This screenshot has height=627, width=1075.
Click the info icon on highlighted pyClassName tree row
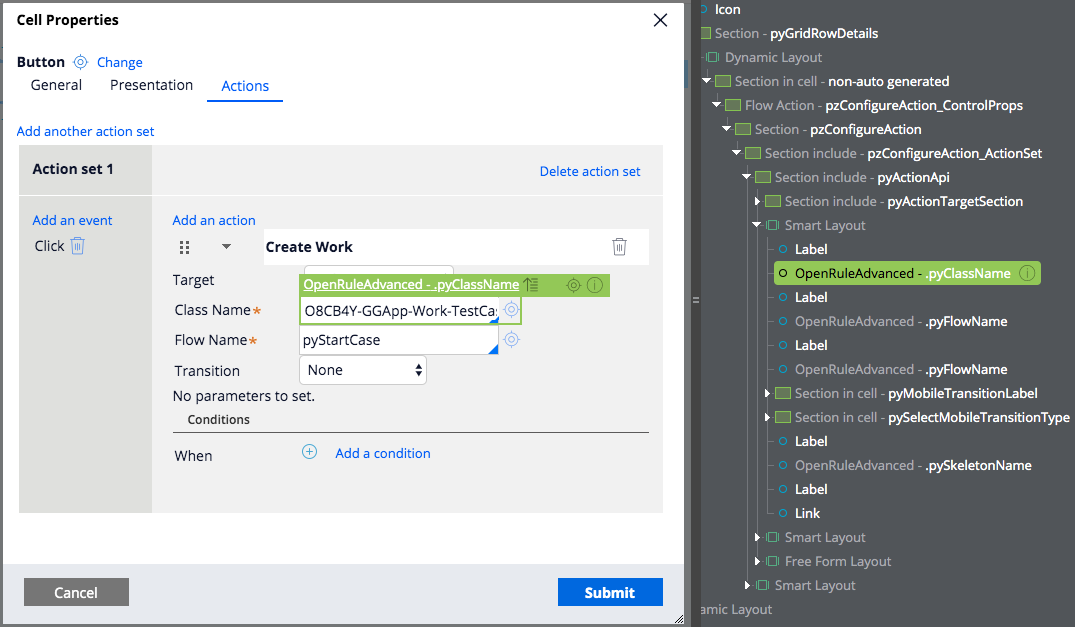pos(1027,273)
